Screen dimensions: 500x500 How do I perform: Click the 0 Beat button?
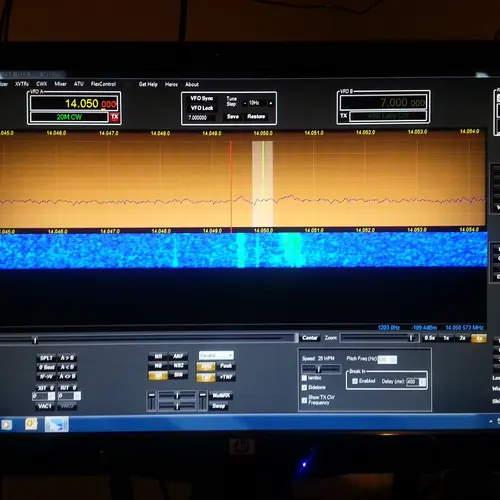coord(46,367)
